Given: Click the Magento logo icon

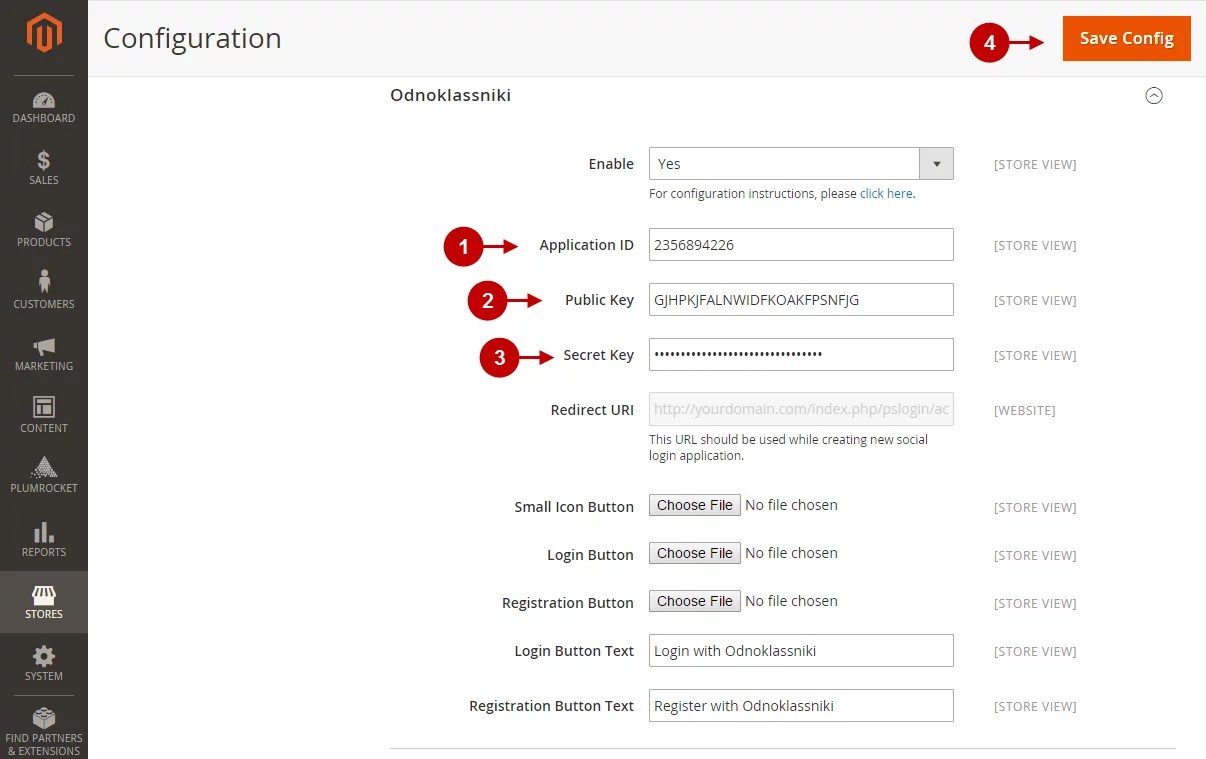Looking at the screenshot, I should pos(44,33).
